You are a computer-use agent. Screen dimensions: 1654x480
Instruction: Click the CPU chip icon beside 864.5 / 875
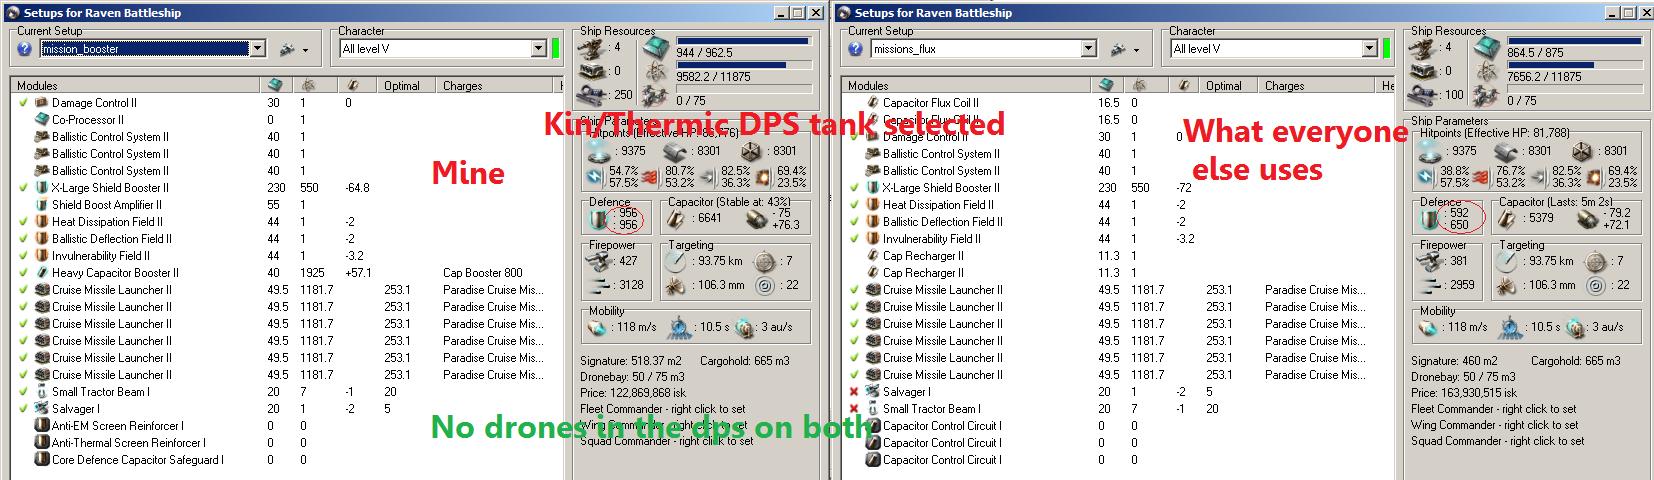(1488, 48)
